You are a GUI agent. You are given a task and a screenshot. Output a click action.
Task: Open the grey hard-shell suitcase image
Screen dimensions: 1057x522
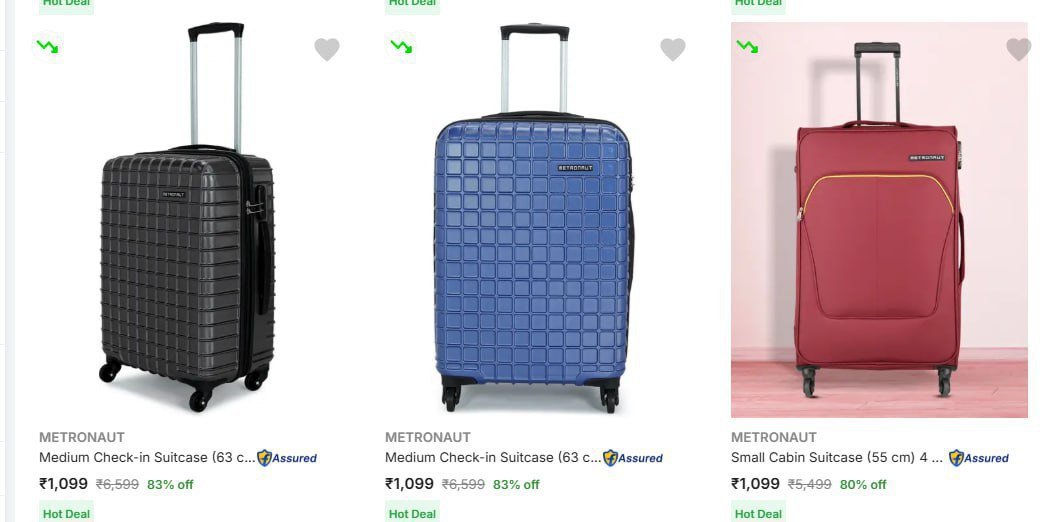click(187, 220)
